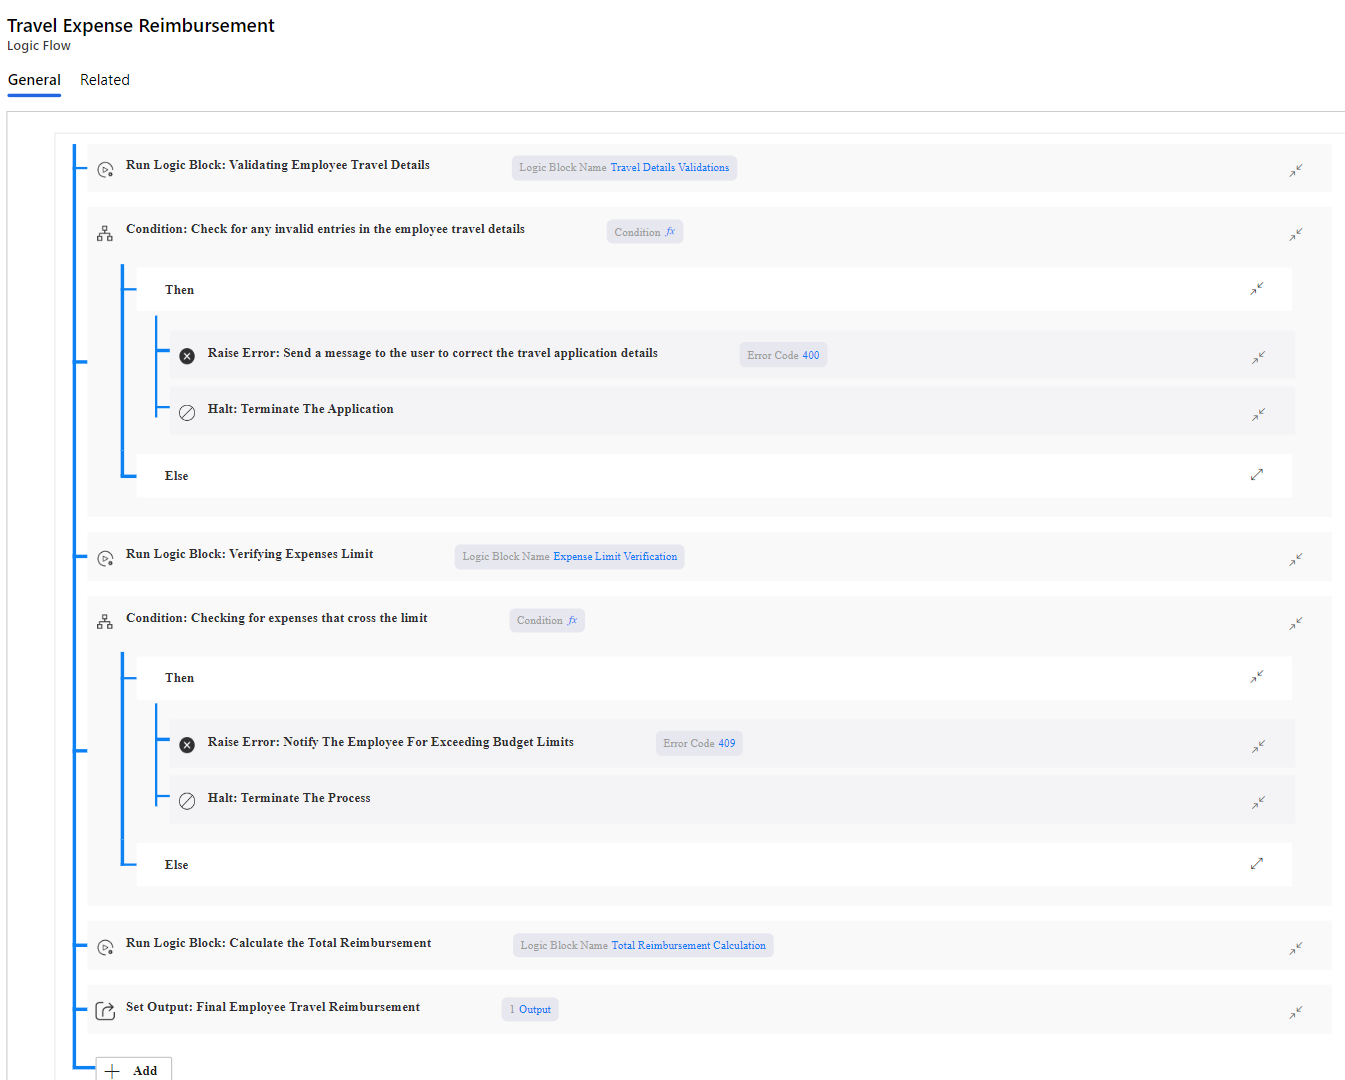Open the Travel Details Validations logic block link
The width and height of the screenshot is (1345, 1080).
(x=670, y=167)
